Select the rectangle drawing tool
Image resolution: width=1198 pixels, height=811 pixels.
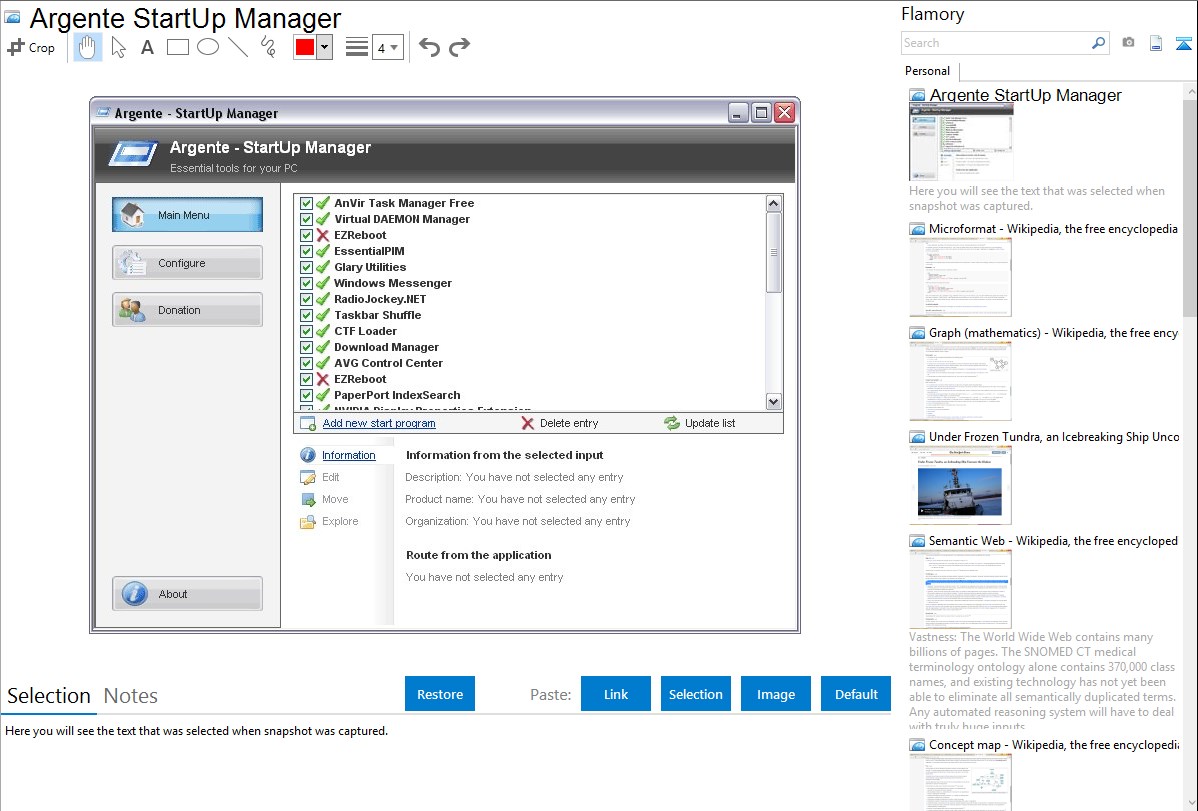click(178, 47)
